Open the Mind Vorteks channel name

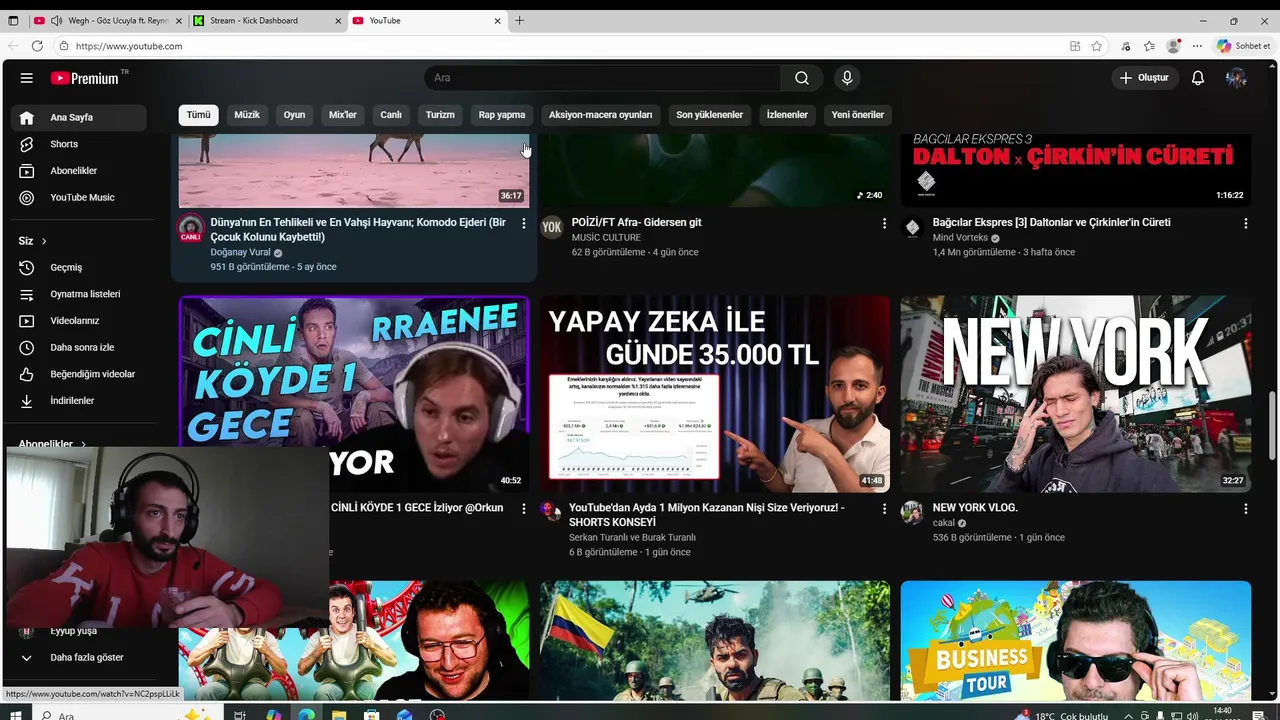(960, 238)
